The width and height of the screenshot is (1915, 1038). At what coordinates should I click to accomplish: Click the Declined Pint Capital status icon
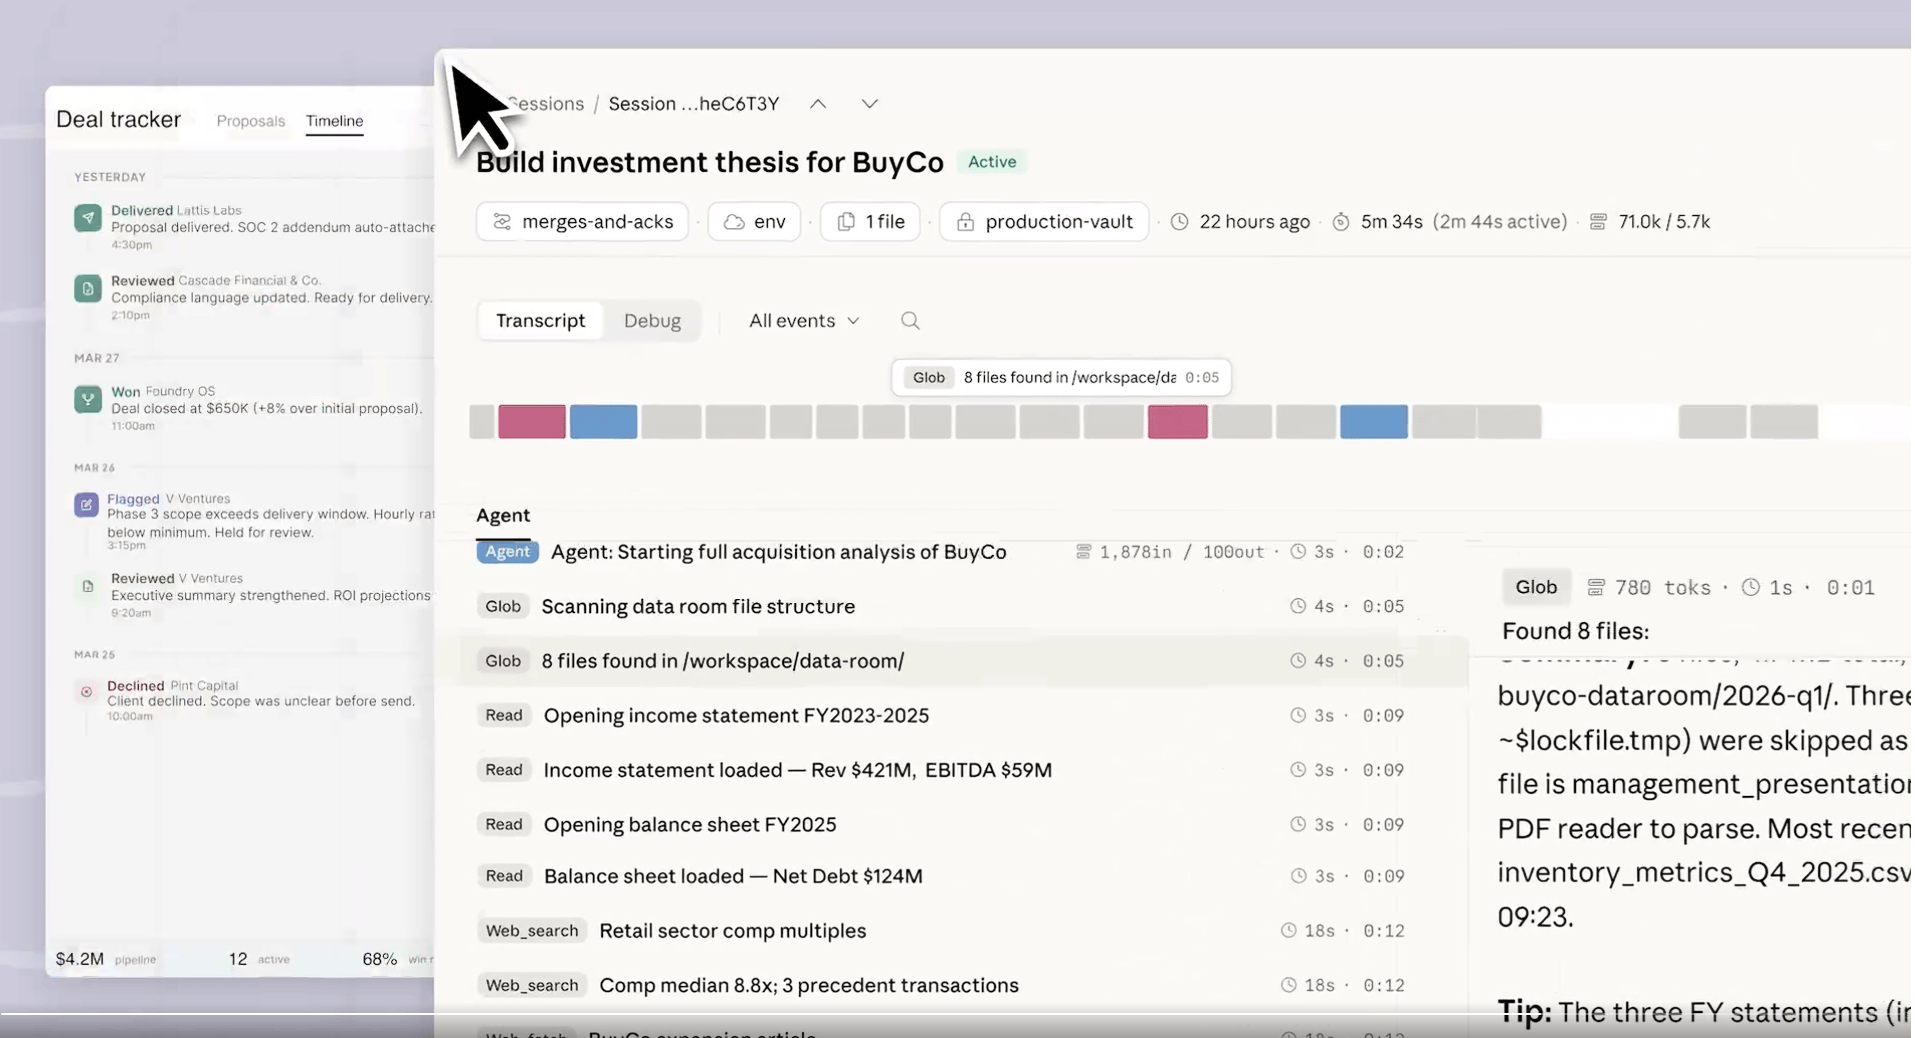pyautogui.click(x=87, y=692)
